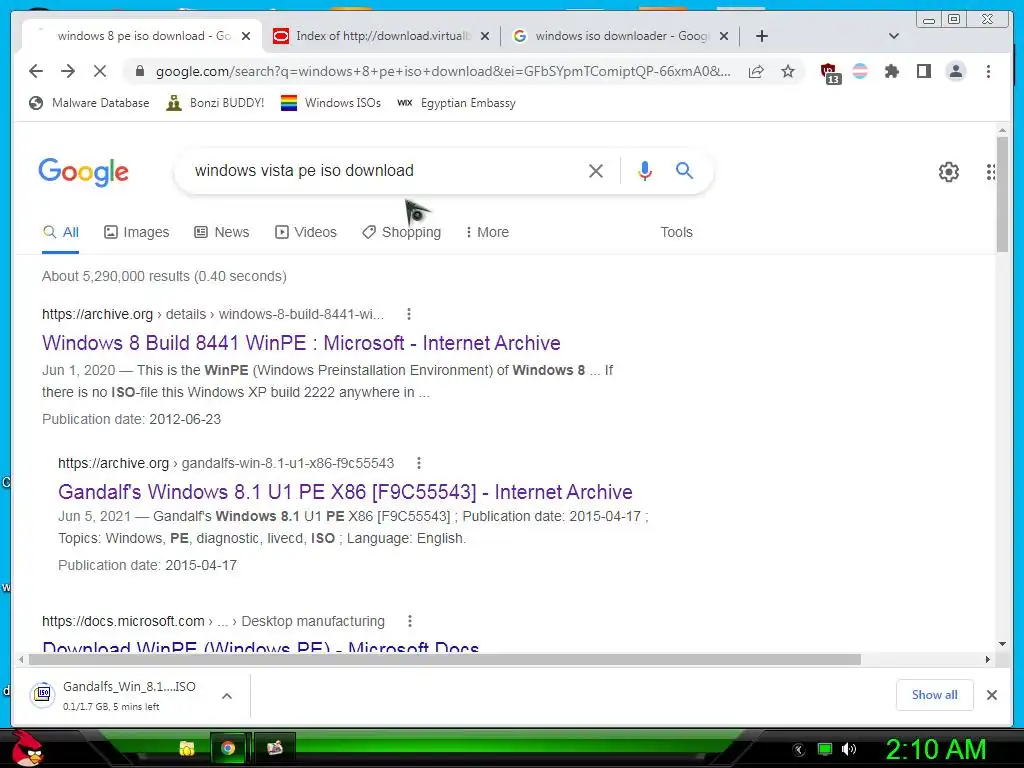Submit search with the magnifier icon

click(x=684, y=170)
